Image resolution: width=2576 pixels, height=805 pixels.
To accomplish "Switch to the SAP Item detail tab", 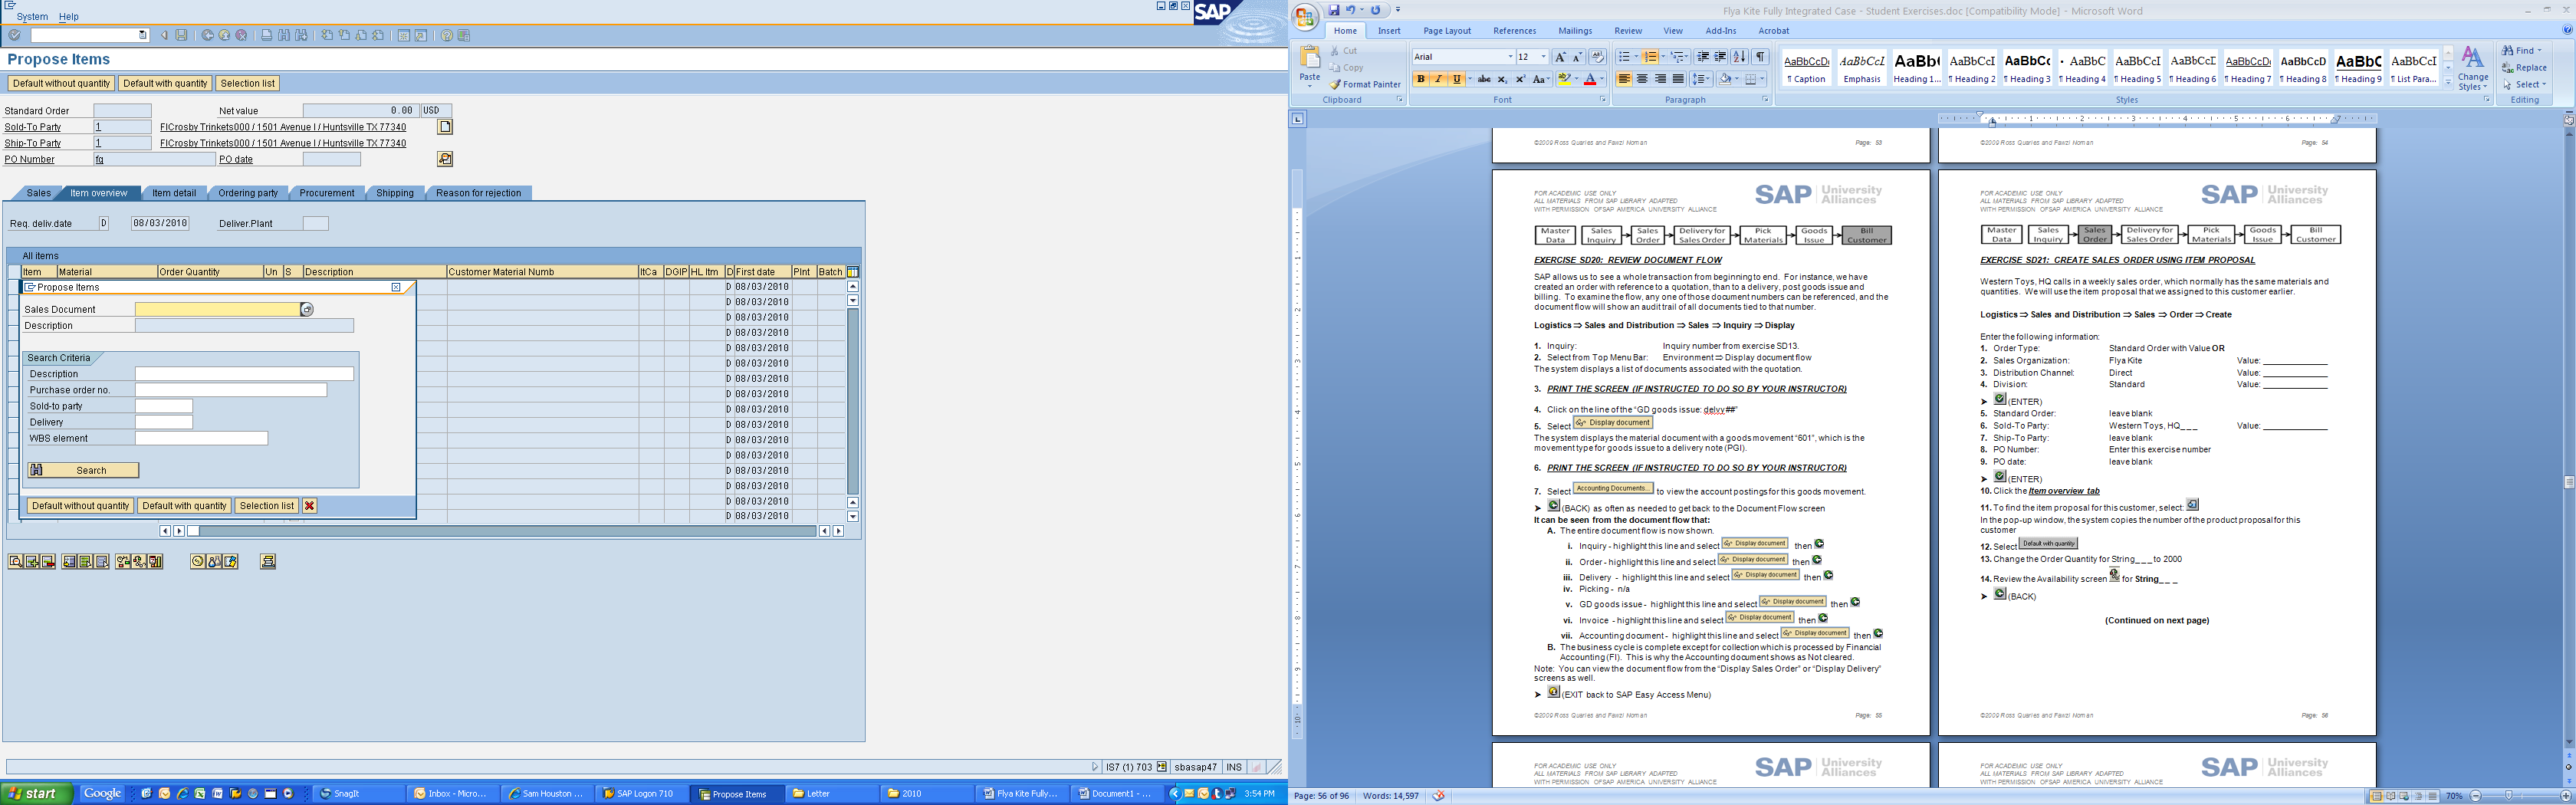I will [174, 193].
